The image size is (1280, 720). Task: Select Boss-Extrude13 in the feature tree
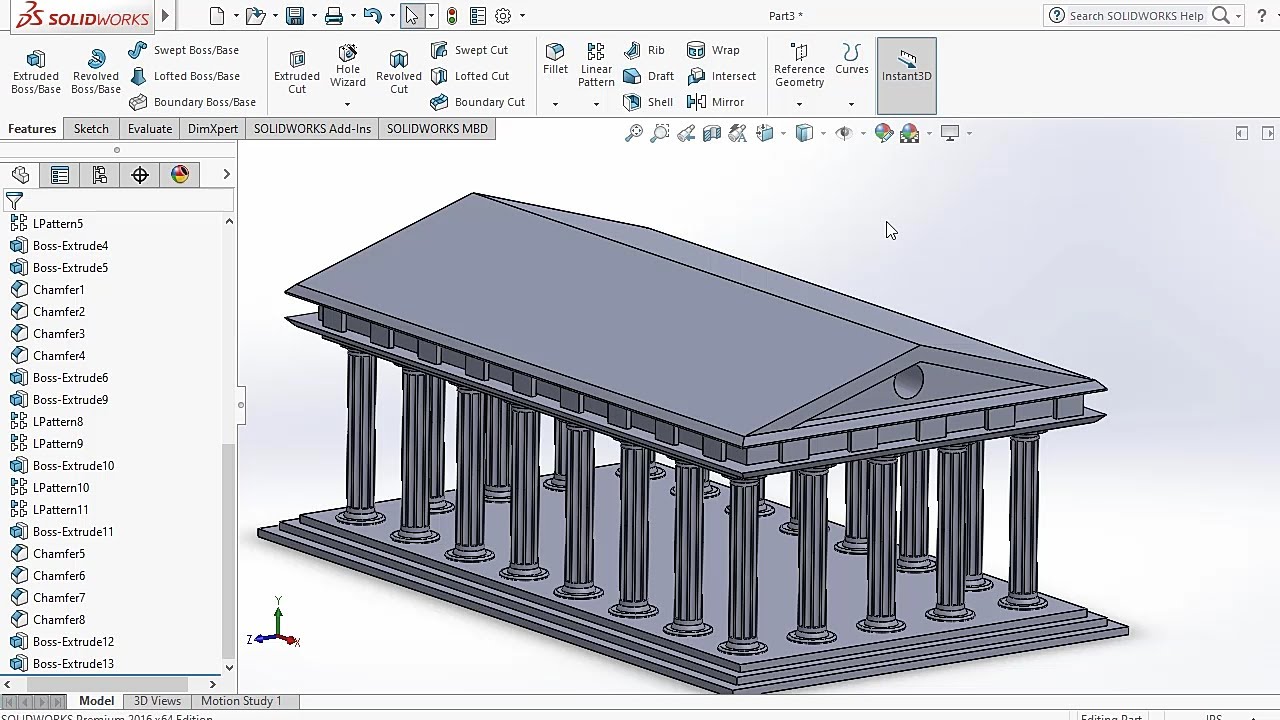73,664
